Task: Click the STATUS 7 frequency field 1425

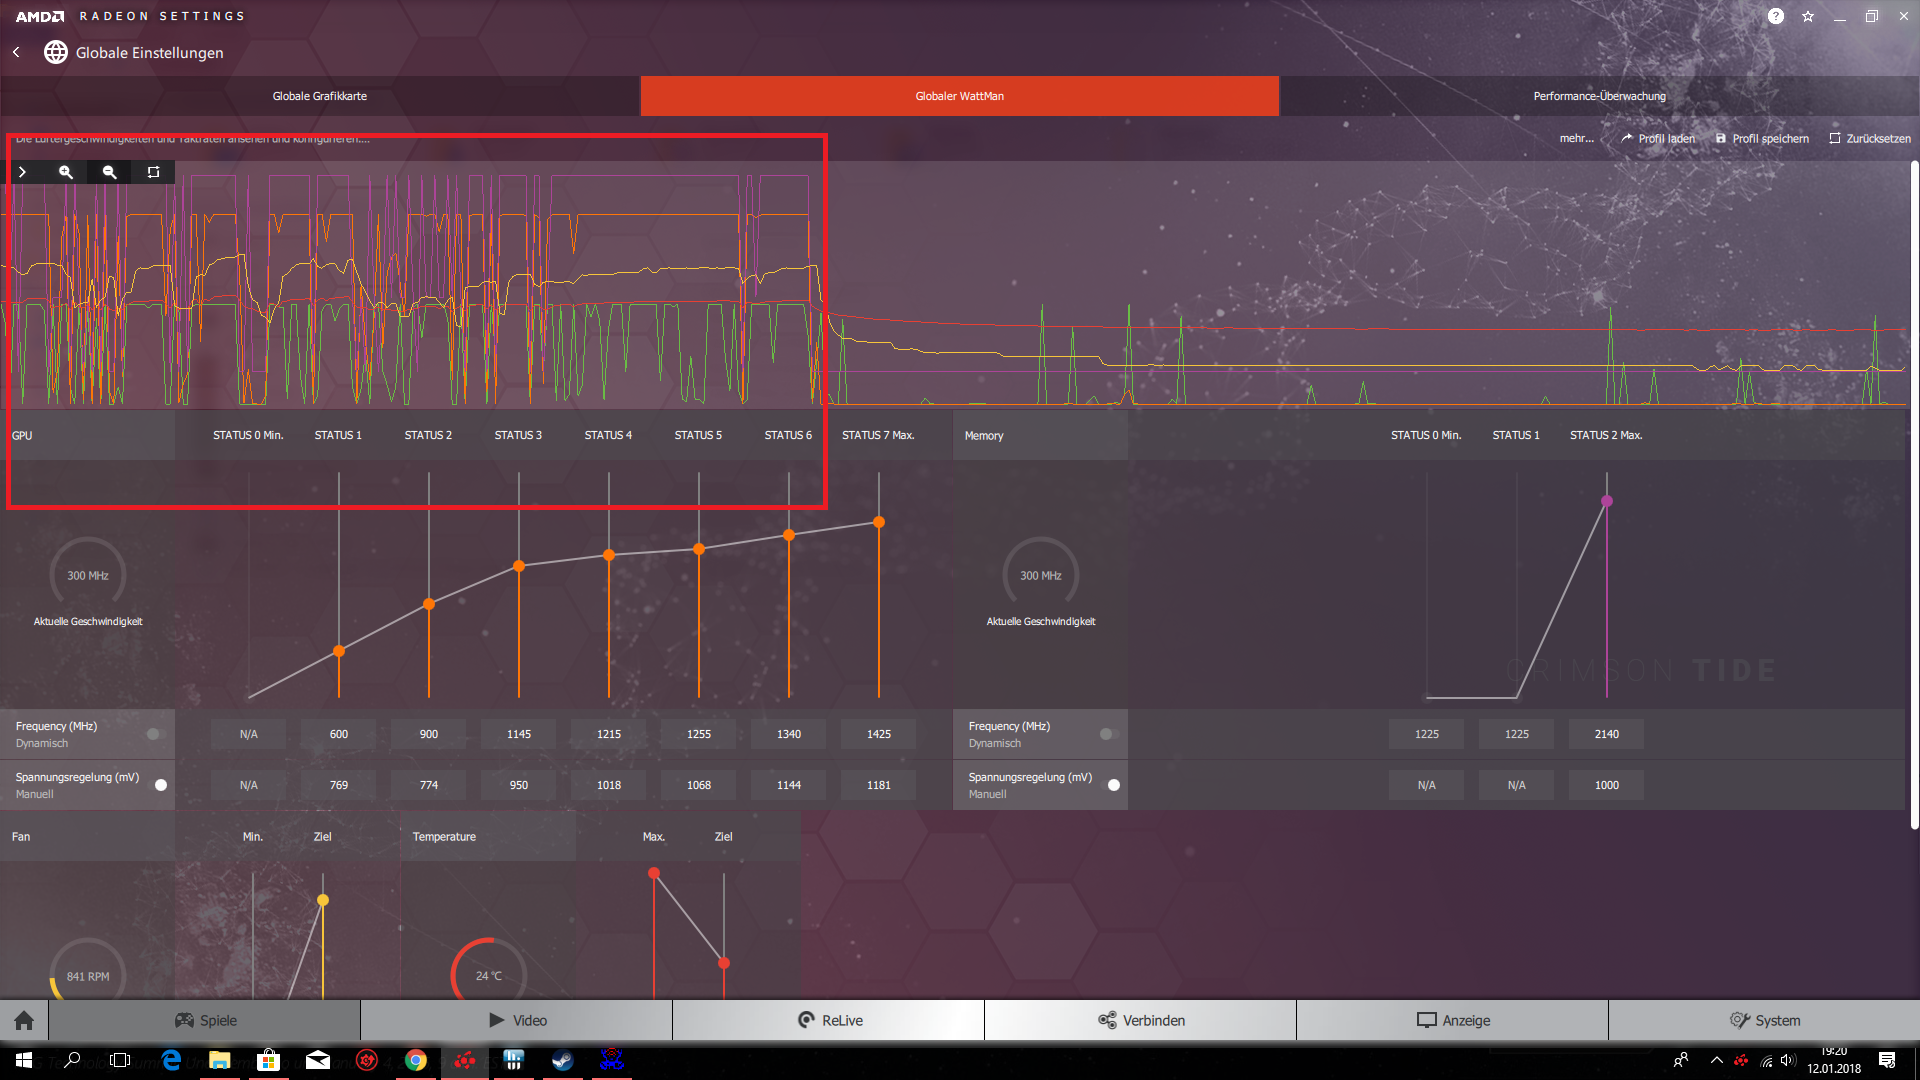Action: pyautogui.click(x=879, y=734)
